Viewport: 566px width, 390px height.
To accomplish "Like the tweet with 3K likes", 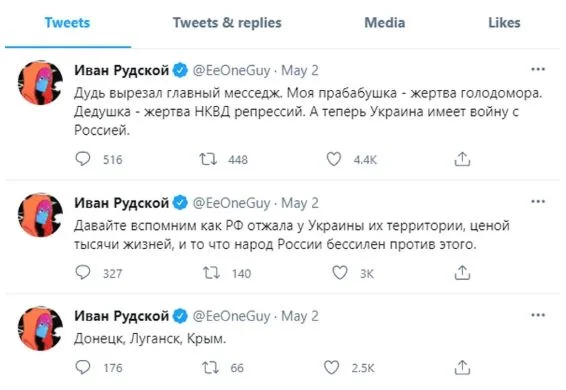I will point(340,273).
